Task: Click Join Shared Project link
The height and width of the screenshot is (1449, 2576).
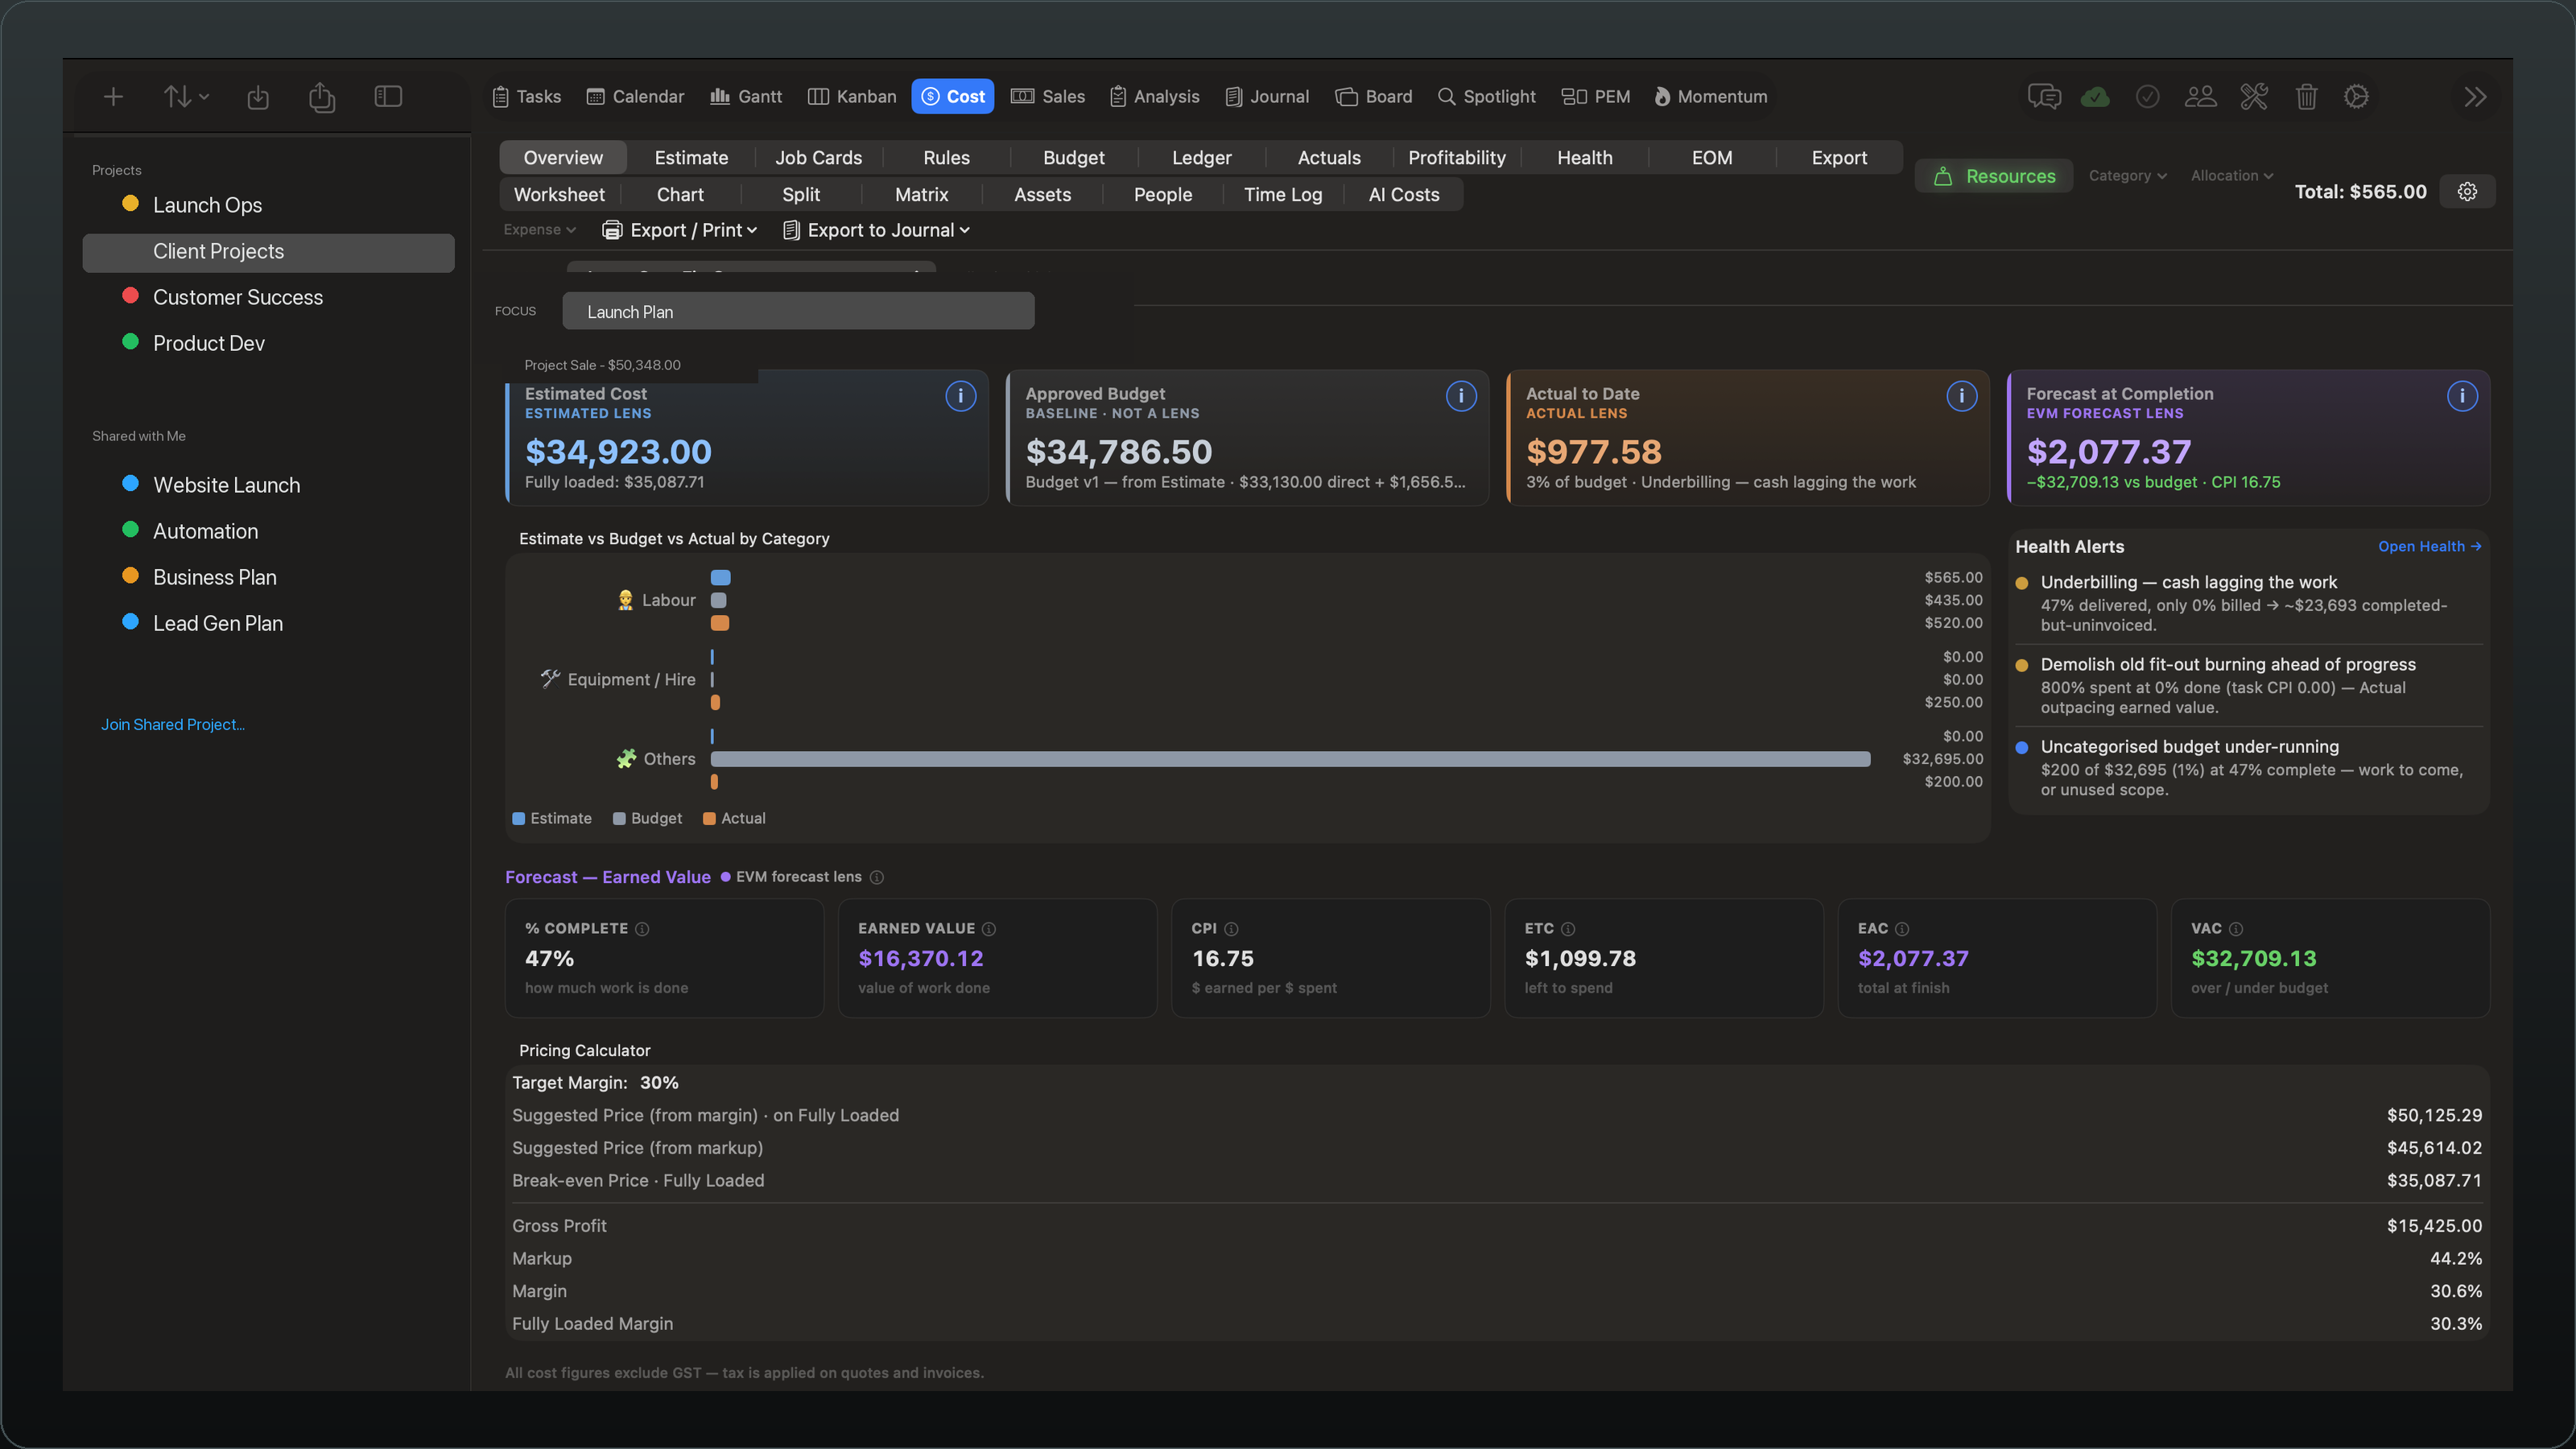Action: tap(172, 725)
